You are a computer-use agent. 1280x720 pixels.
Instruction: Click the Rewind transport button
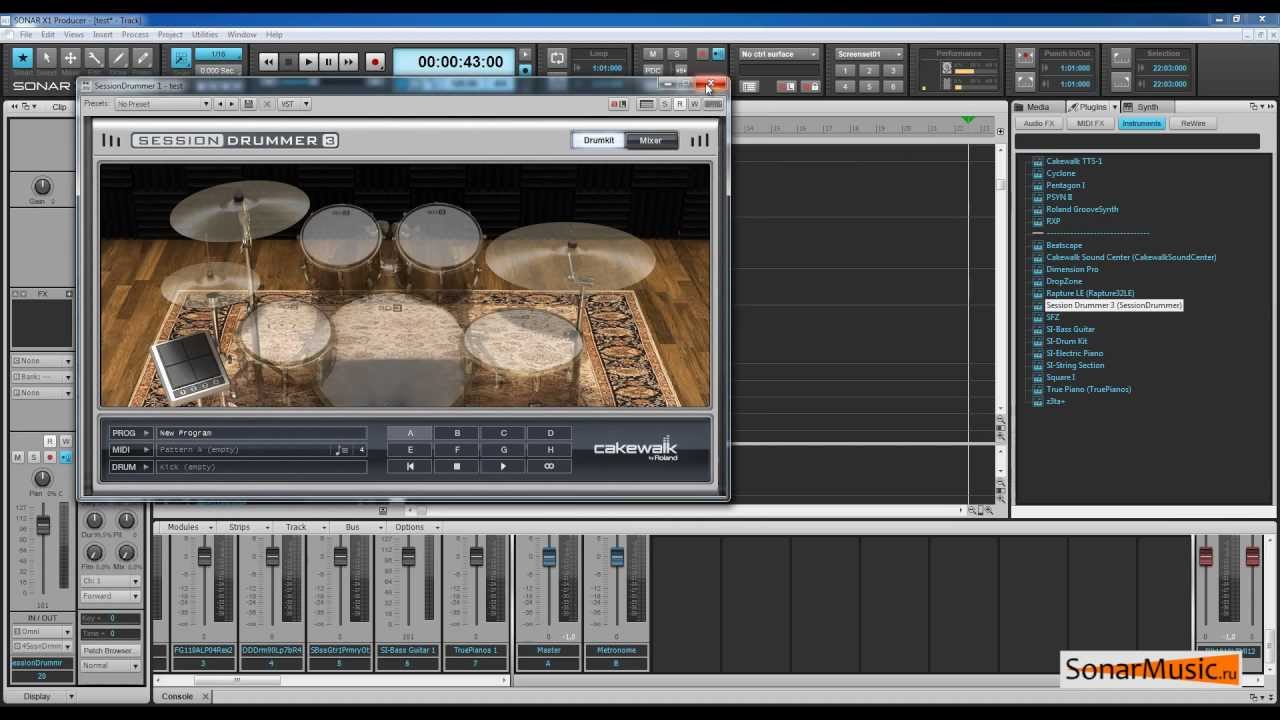click(x=268, y=62)
